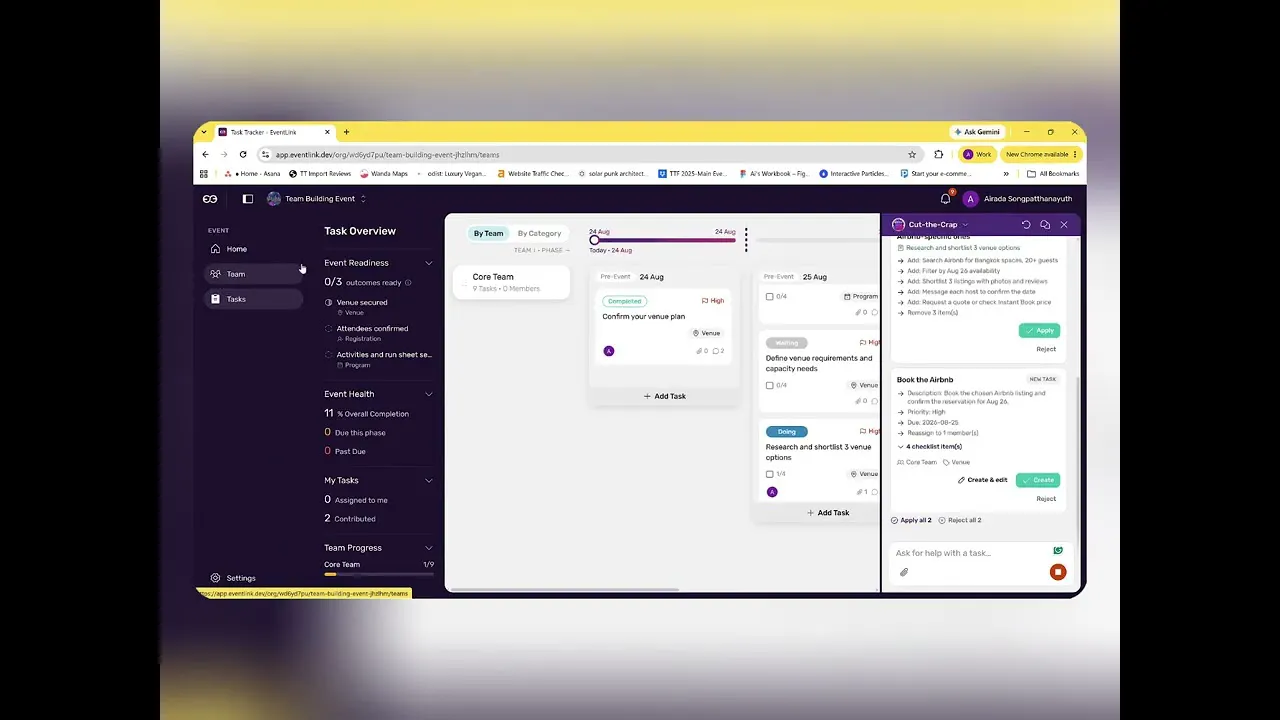Viewport: 1280px width, 720px height.
Task: Go back in the browser
Action: coord(206,155)
